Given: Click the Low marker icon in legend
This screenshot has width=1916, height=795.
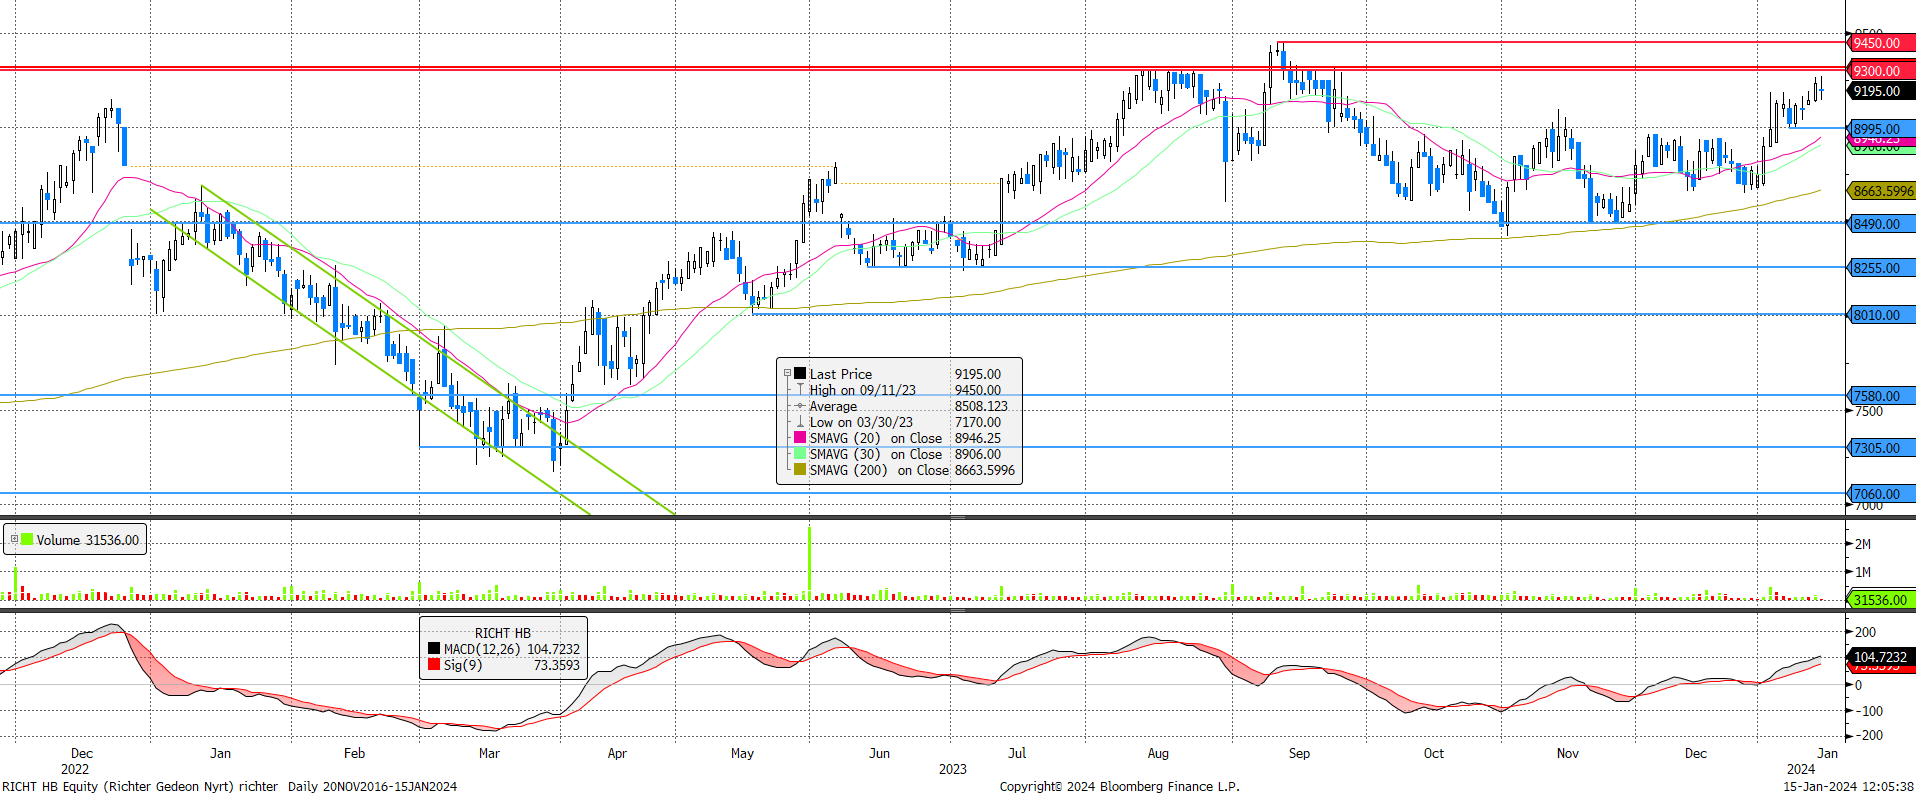Looking at the screenshot, I should (800, 422).
